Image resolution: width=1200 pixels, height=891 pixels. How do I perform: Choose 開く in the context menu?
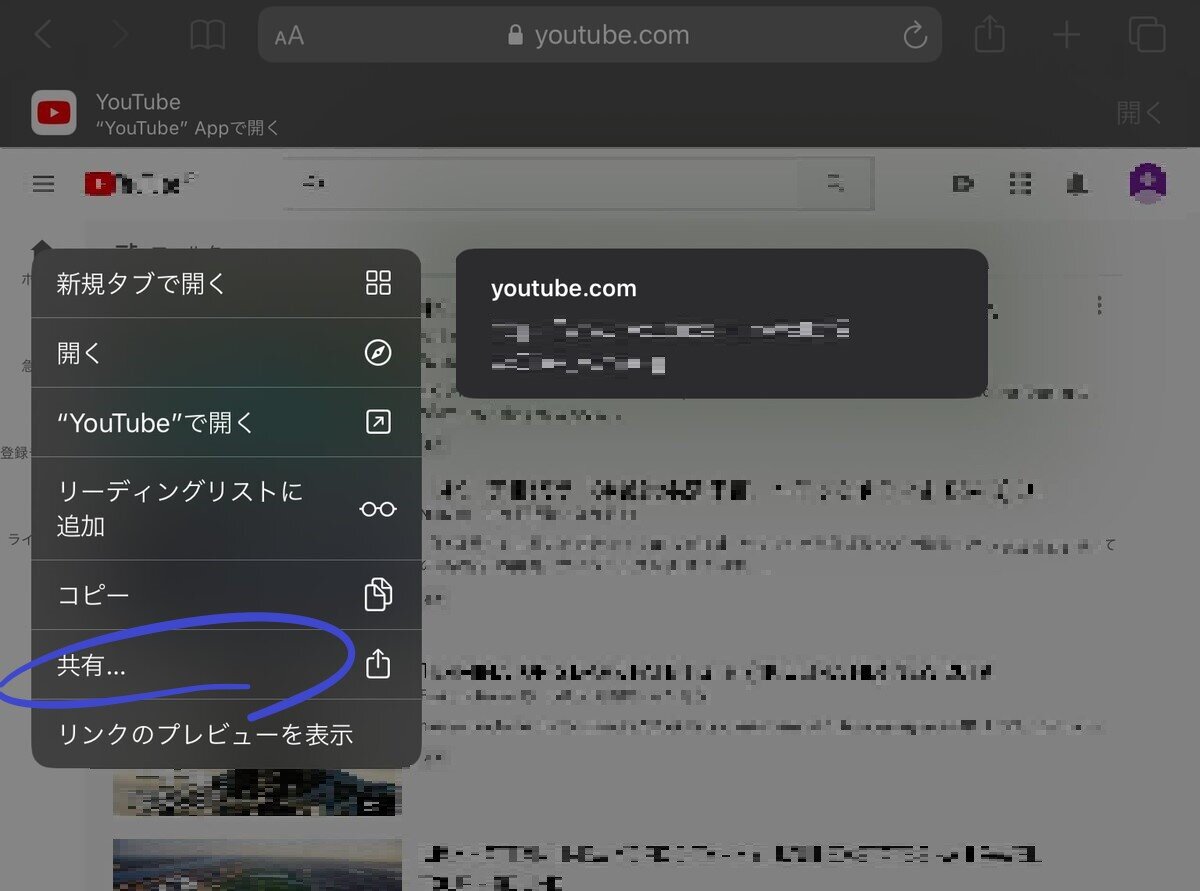pyautogui.click(x=226, y=353)
